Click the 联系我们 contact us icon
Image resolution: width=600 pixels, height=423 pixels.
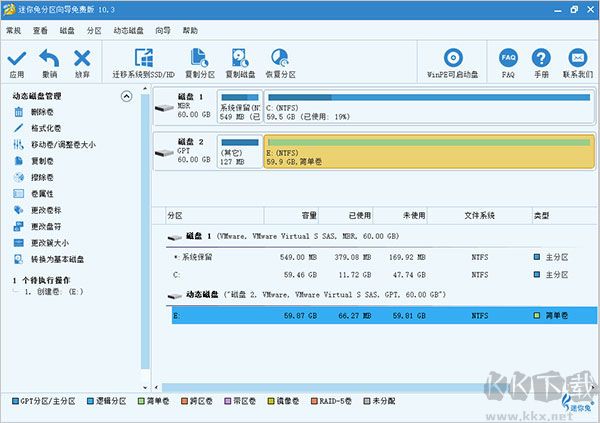click(577, 58)
